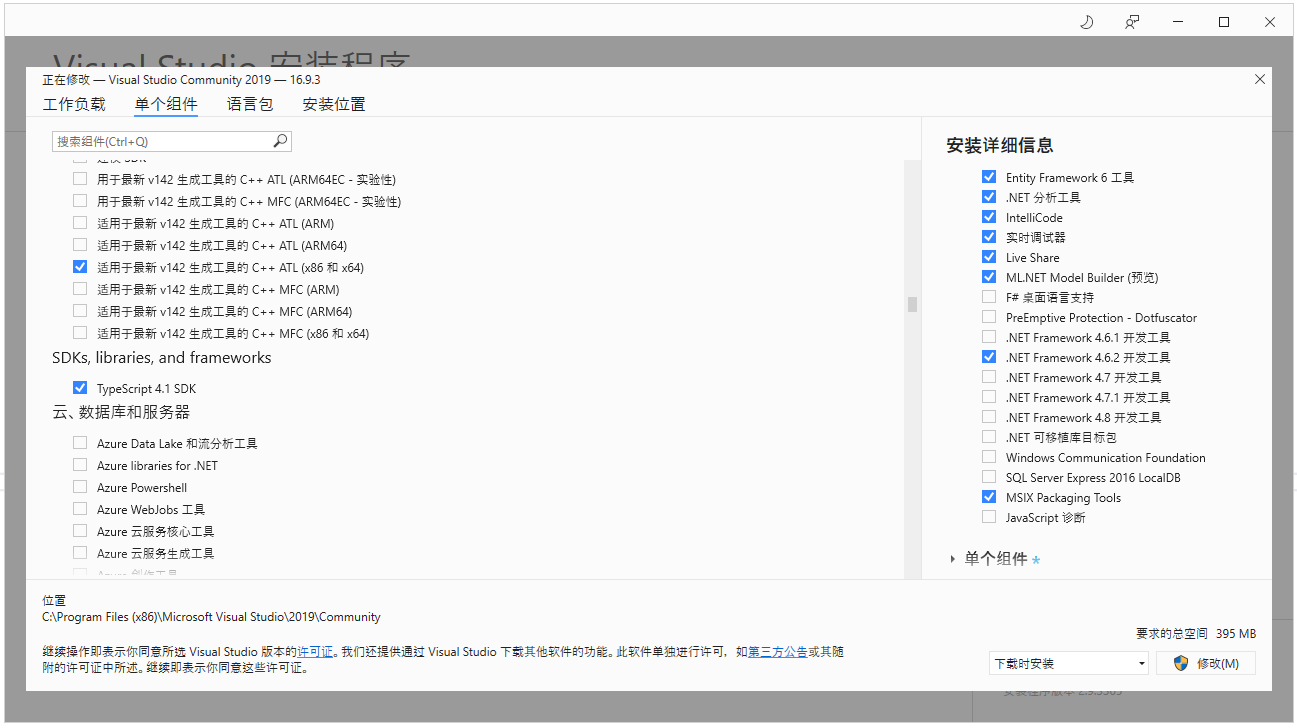This screenshot has height=728, width=1297.
Task: Check Azure libraries for .NET
Action: click(80, 465)
